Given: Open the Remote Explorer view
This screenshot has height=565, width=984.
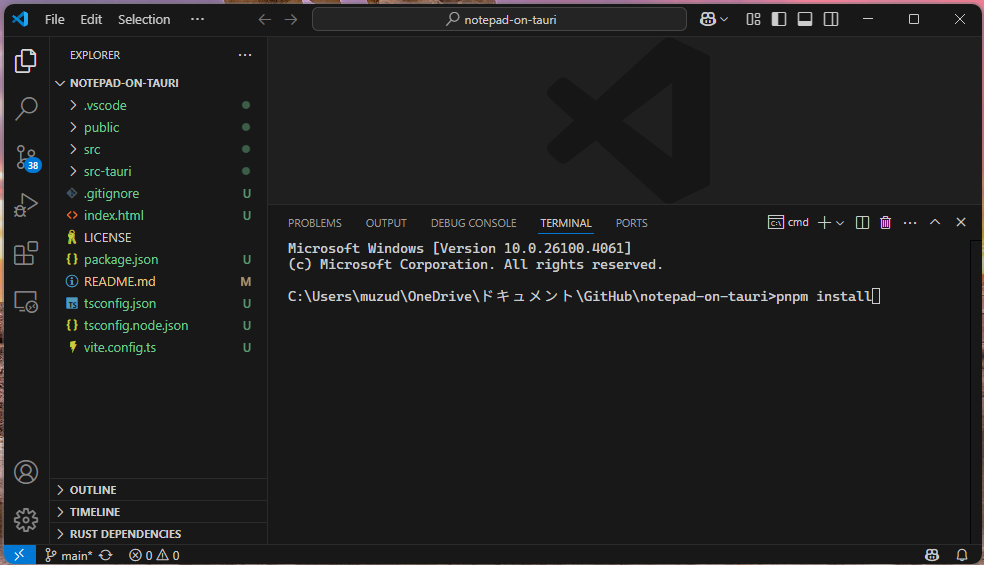Looking at the screenshot, I should click(26, 302).
